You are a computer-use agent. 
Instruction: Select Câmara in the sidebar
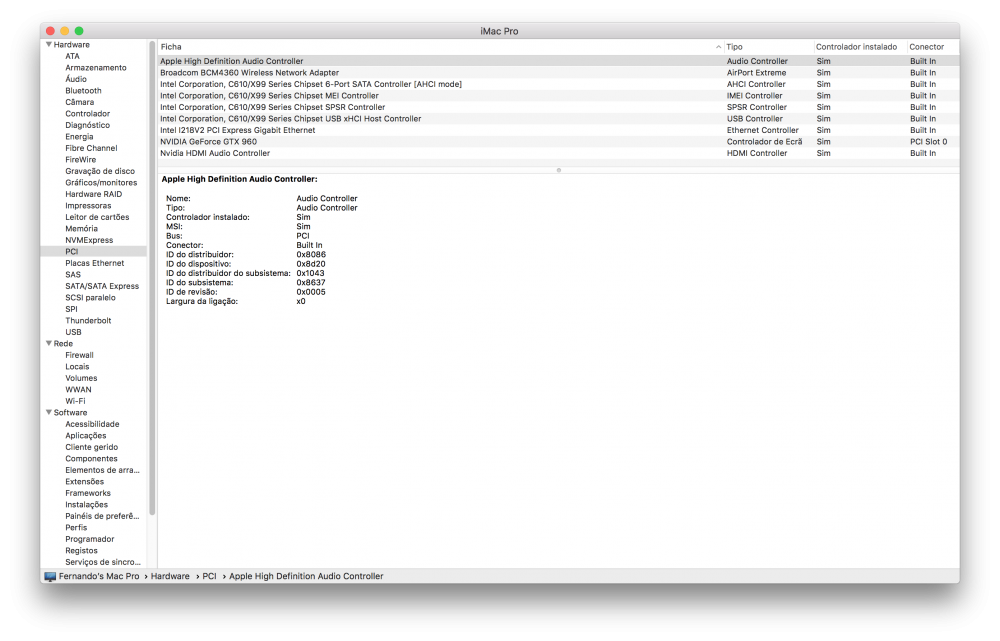79,102
